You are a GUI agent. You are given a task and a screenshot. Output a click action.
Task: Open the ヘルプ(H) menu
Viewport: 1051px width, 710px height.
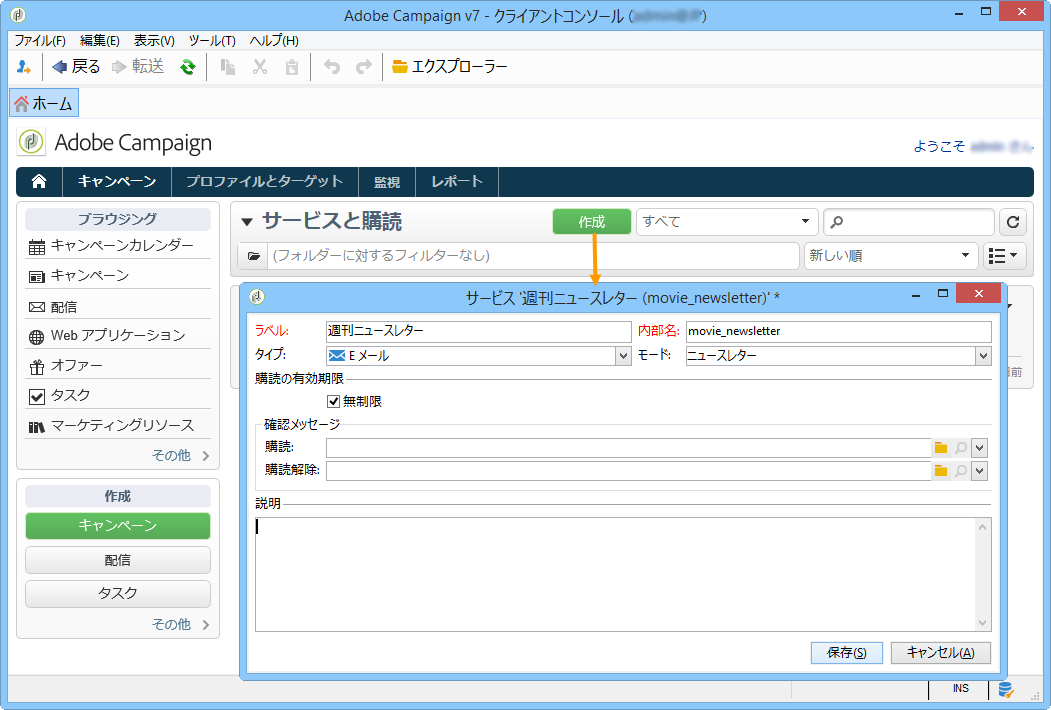pos(274,41)
